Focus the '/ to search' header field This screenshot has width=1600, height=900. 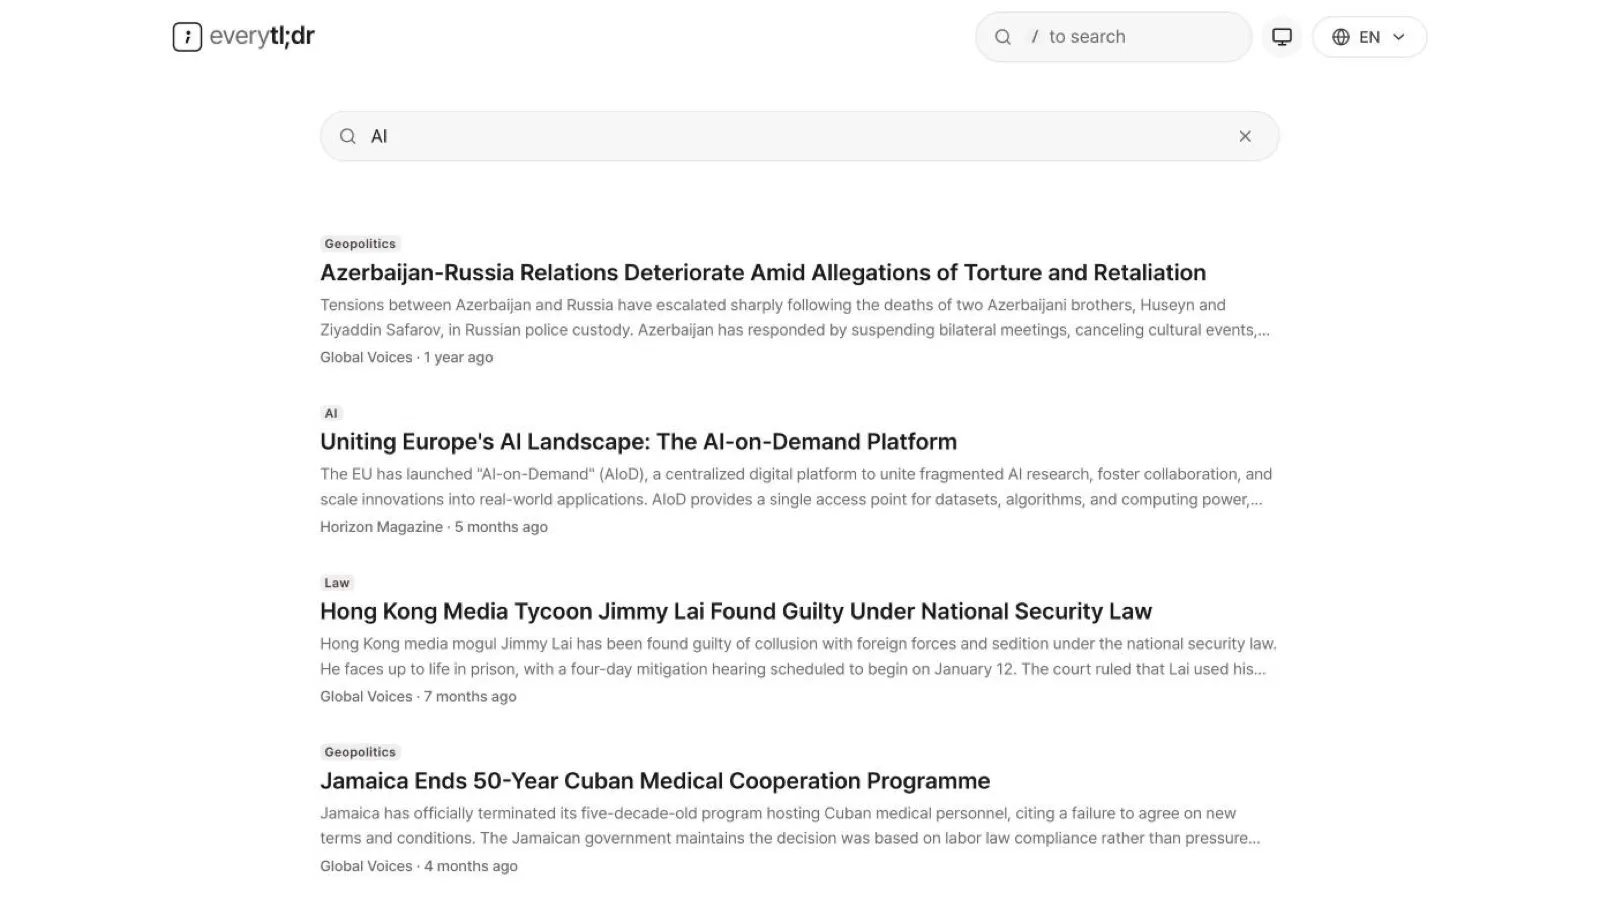1113,37
